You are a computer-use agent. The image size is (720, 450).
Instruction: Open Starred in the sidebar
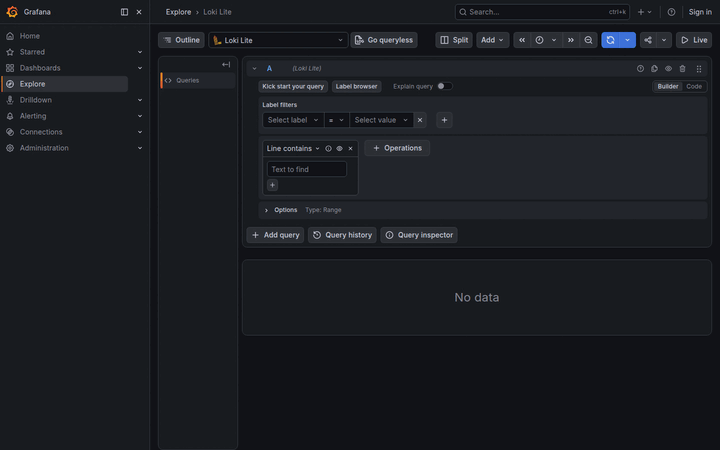[x=32, y=52]
